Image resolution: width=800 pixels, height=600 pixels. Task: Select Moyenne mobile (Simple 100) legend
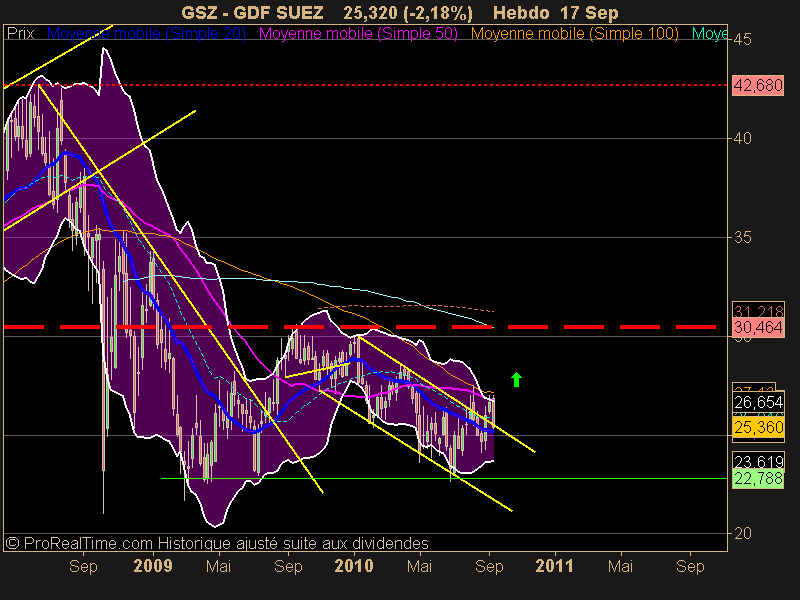tap(574, 34)
